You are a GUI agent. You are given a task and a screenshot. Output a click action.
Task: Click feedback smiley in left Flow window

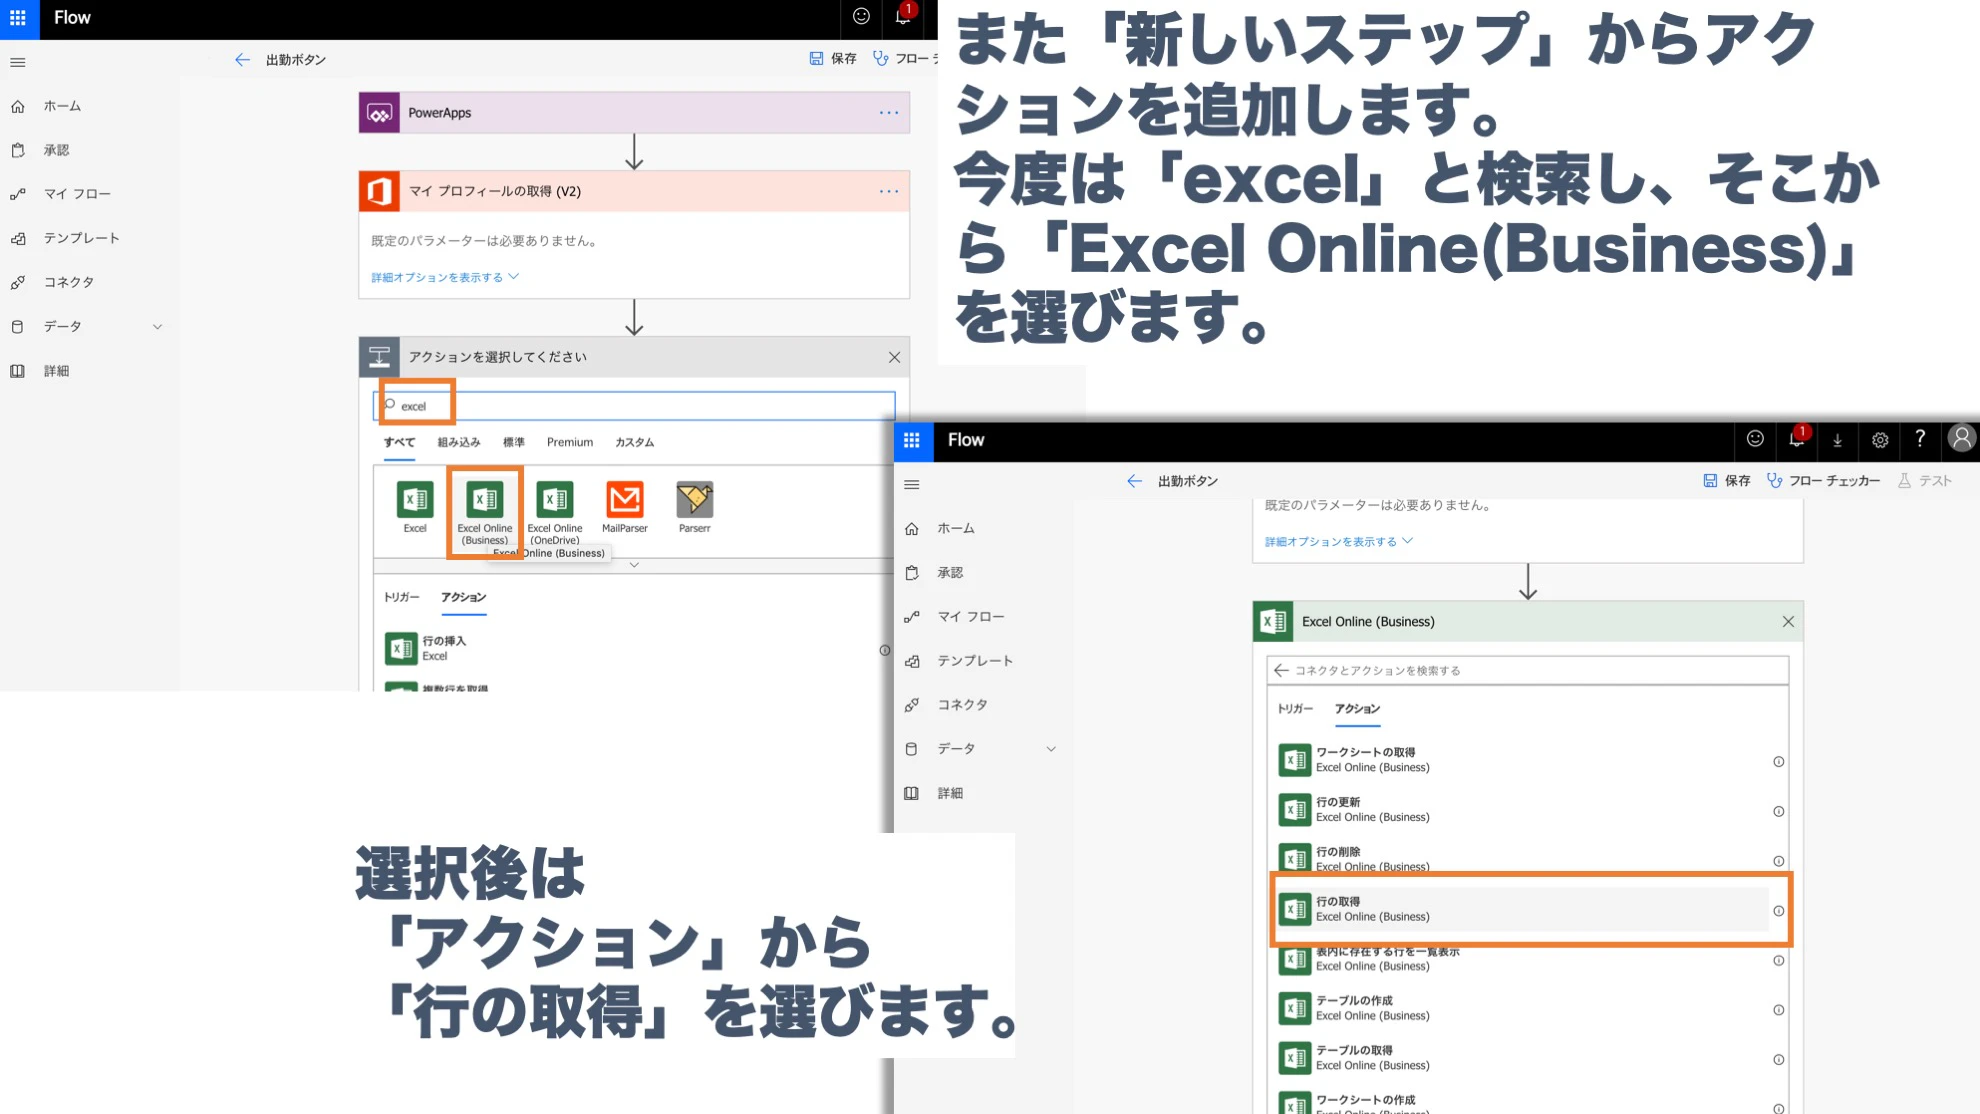pyautogui.click(x=861, y=17)
